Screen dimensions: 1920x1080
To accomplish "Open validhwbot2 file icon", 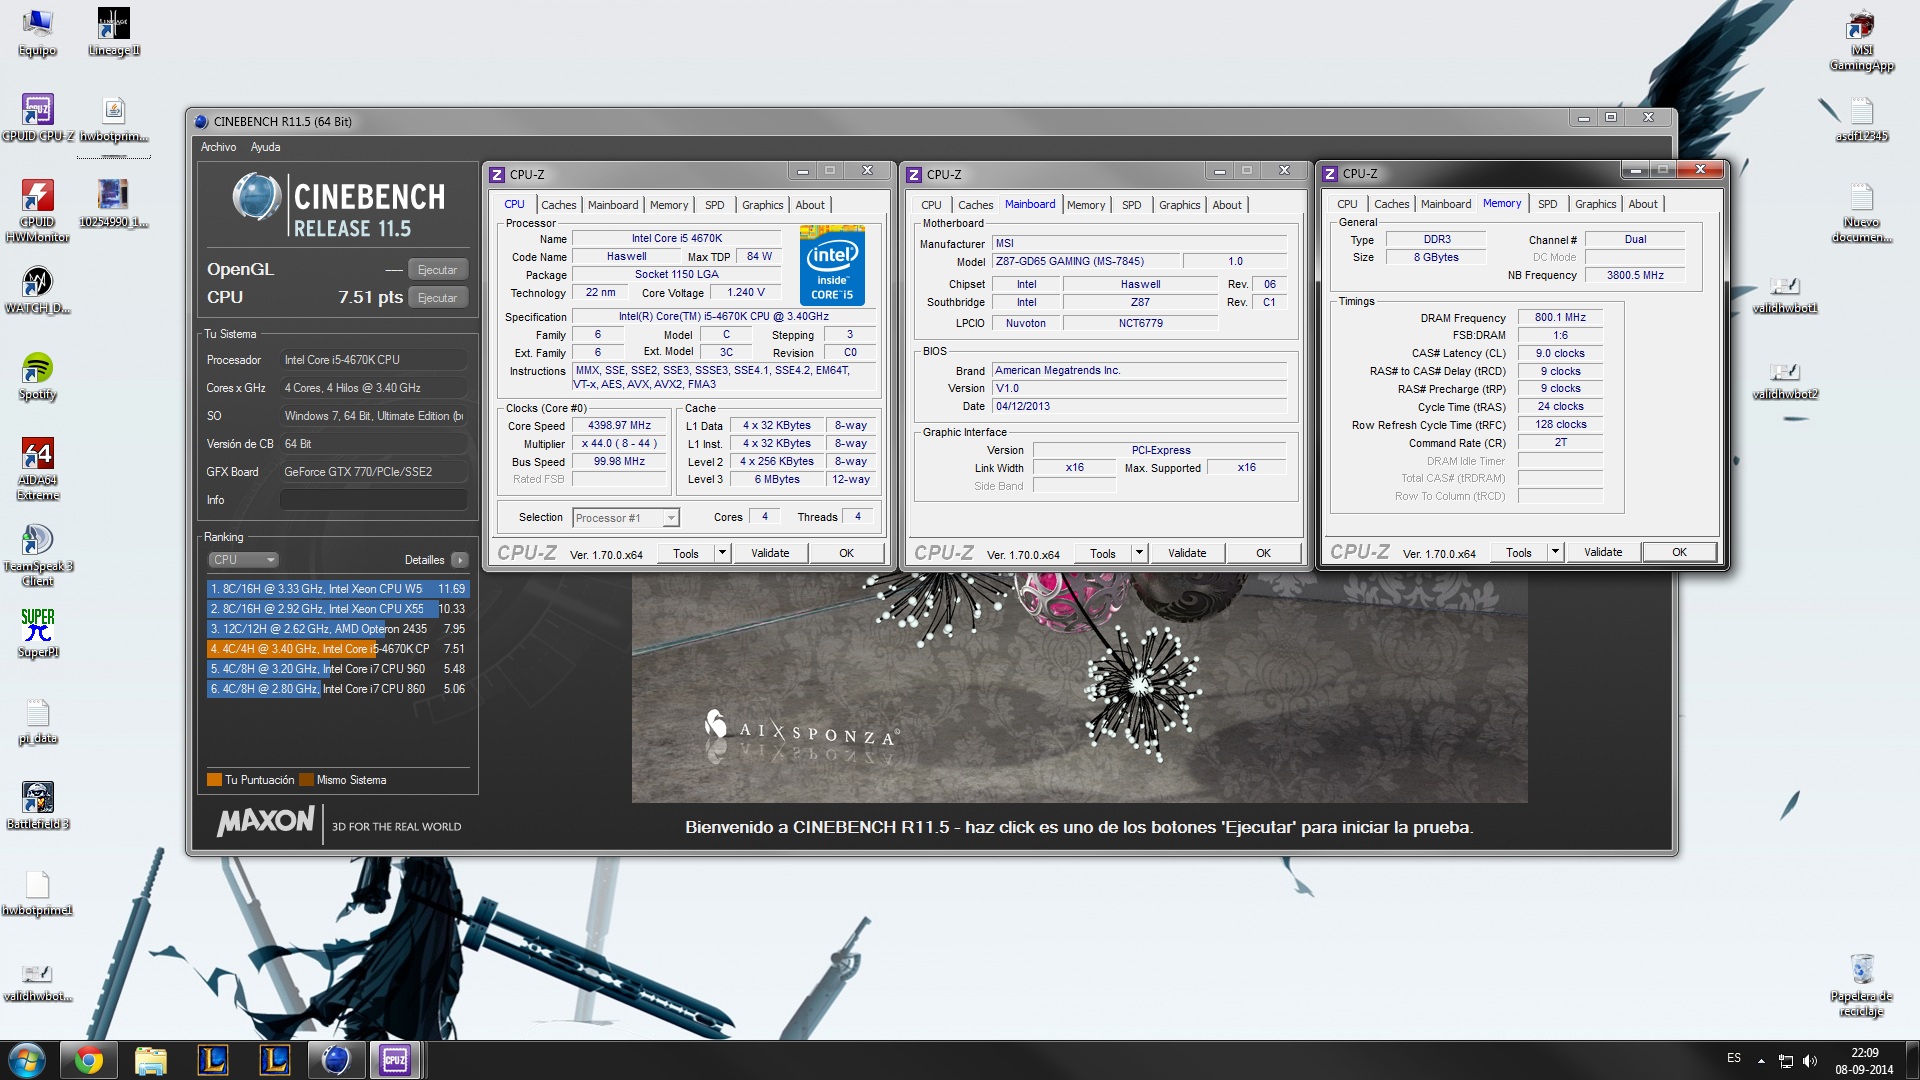I will 1785,381.
